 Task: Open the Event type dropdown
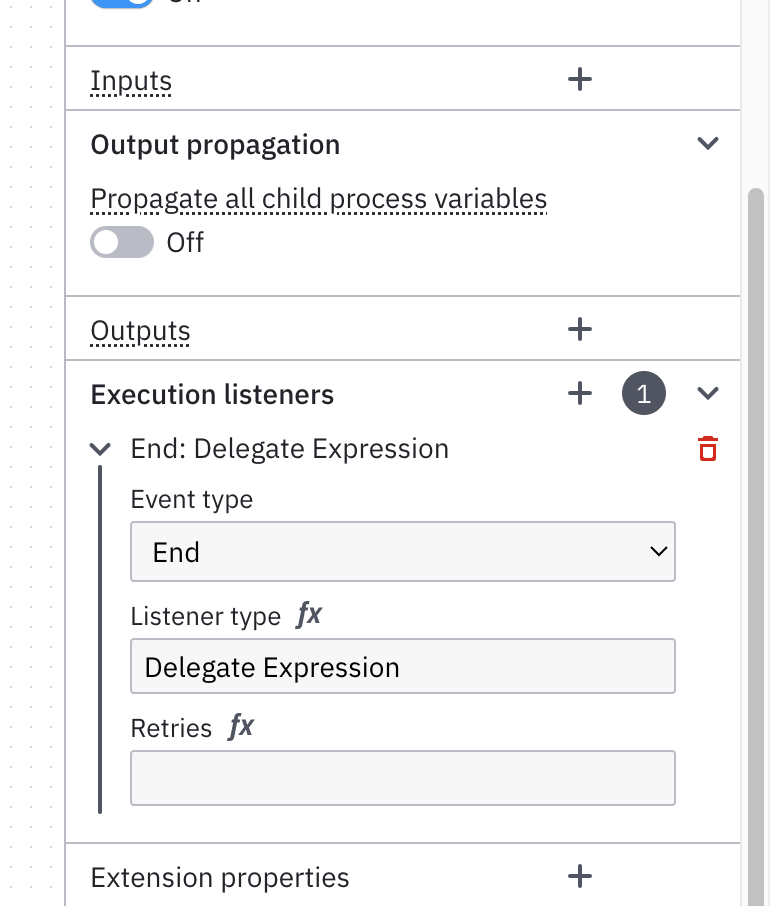(x=403, y=552)
